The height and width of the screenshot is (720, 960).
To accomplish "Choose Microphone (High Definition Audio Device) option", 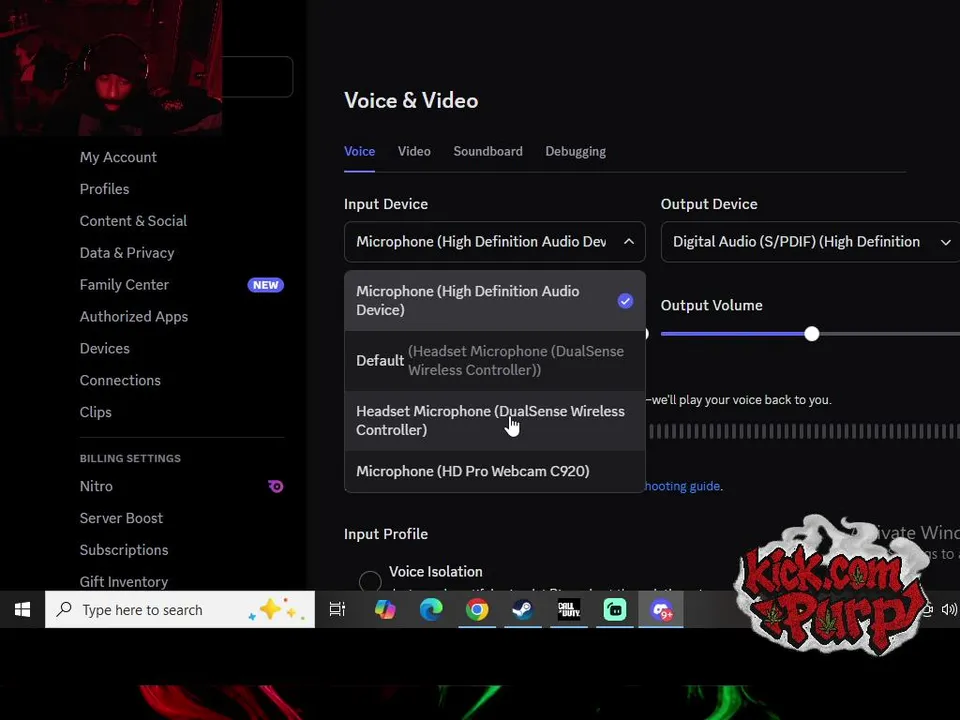I will 495,301.
